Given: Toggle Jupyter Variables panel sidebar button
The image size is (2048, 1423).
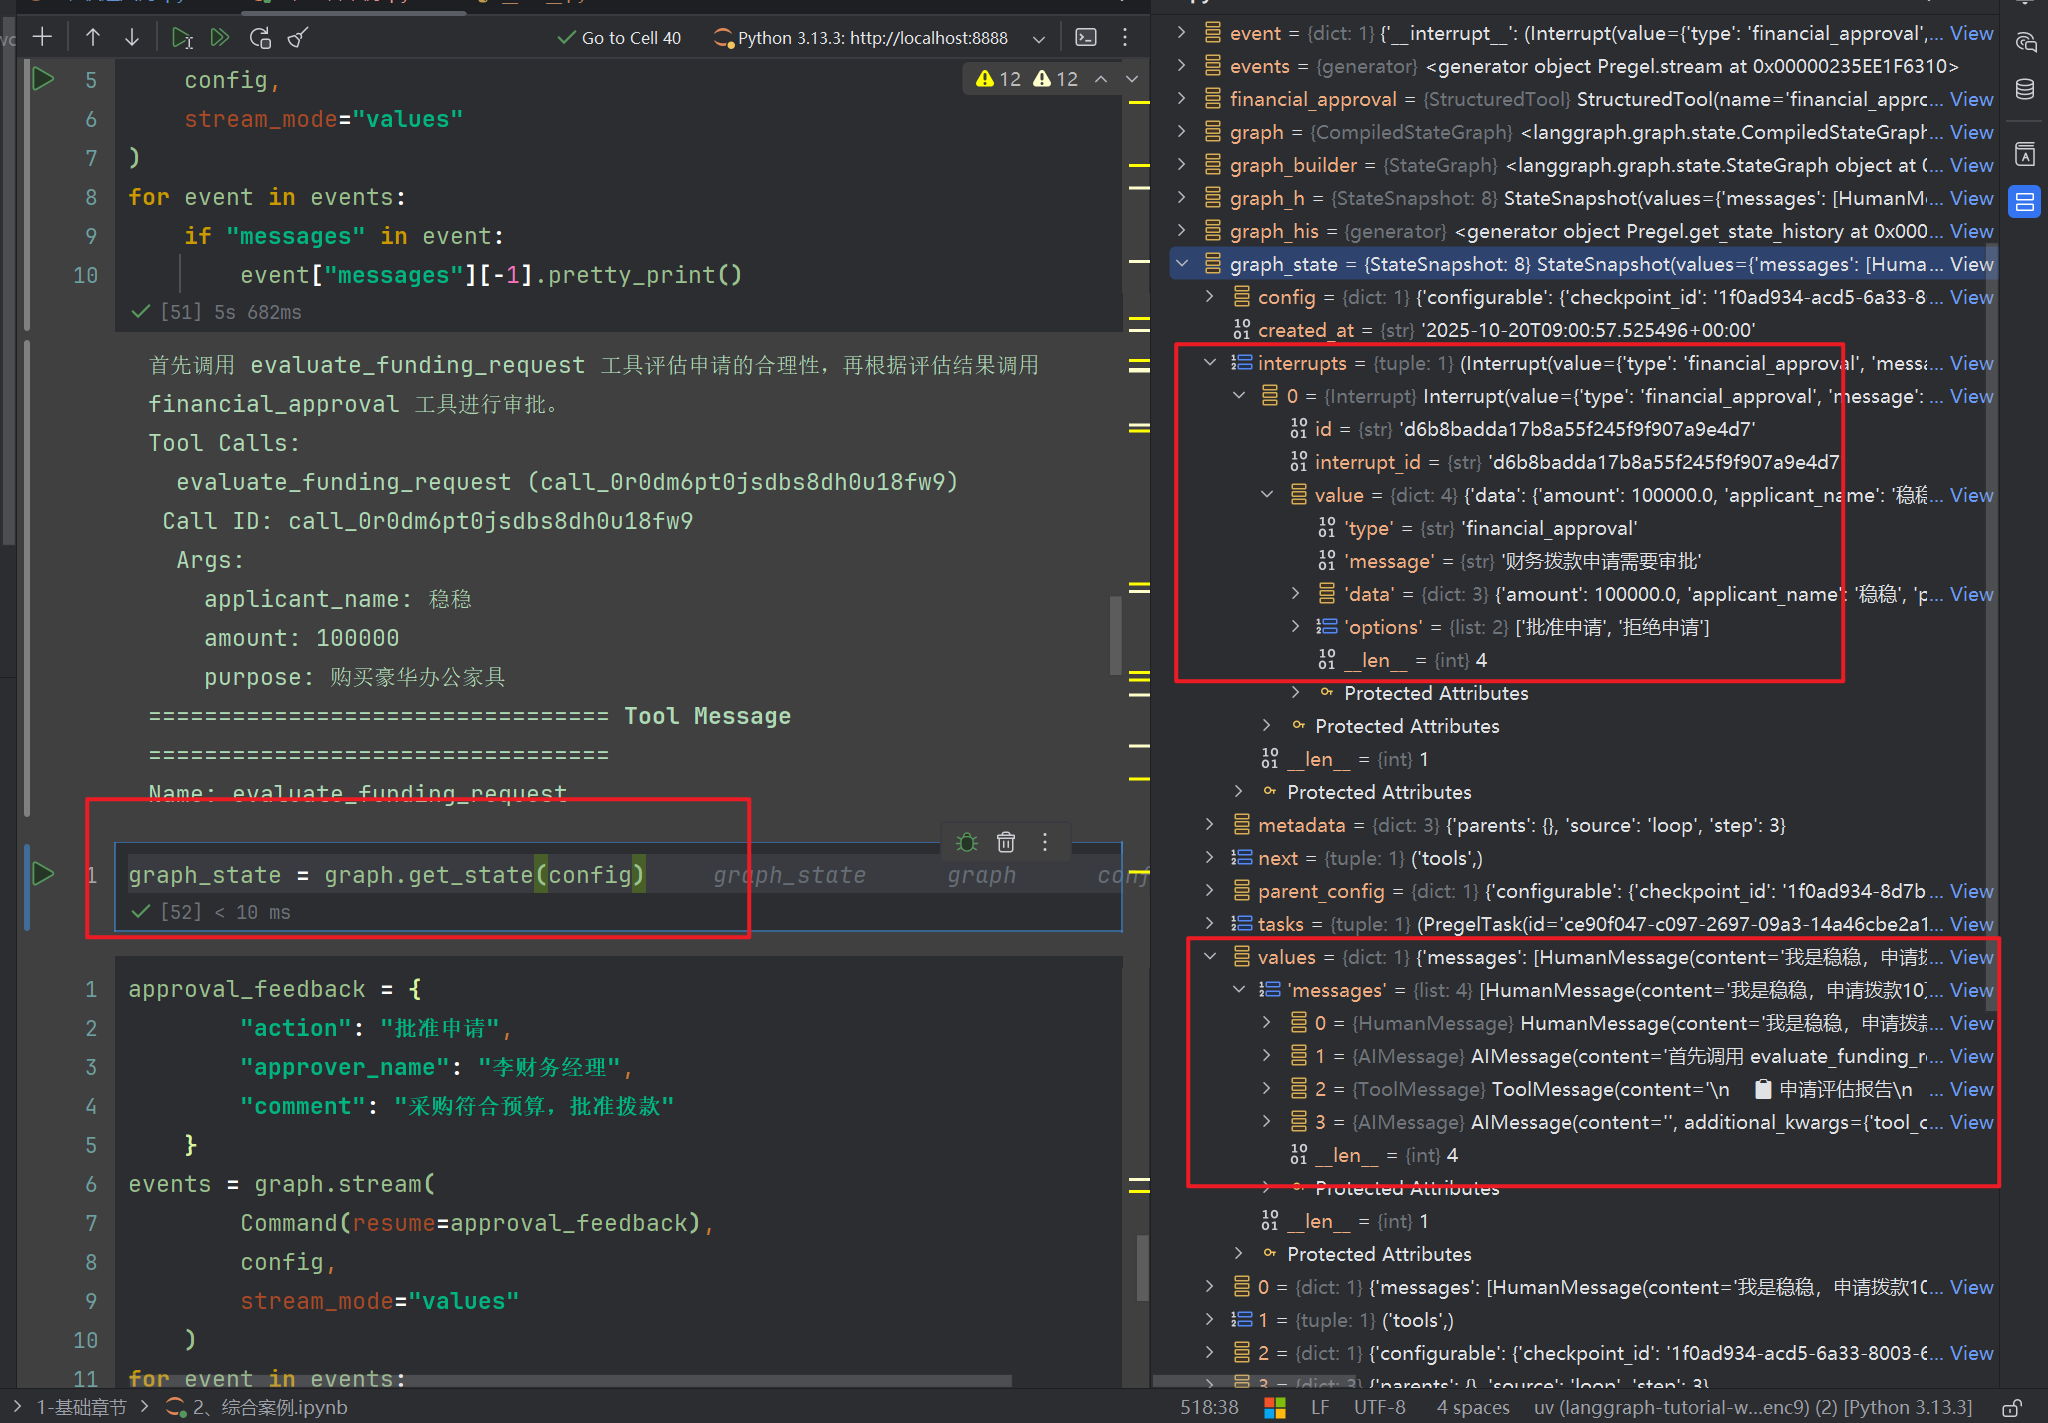Looking at the screenshot, I should 2025,202.
